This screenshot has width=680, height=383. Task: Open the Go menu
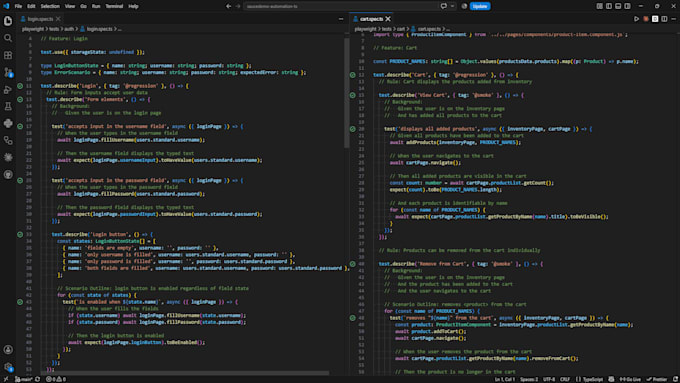(83, 6)
